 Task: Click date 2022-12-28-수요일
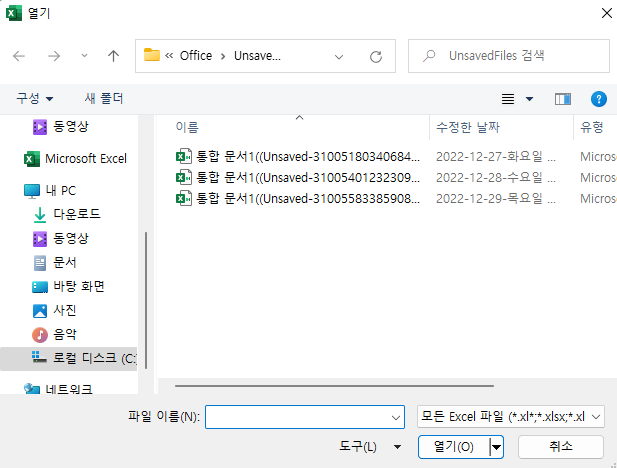coord(495,178)
